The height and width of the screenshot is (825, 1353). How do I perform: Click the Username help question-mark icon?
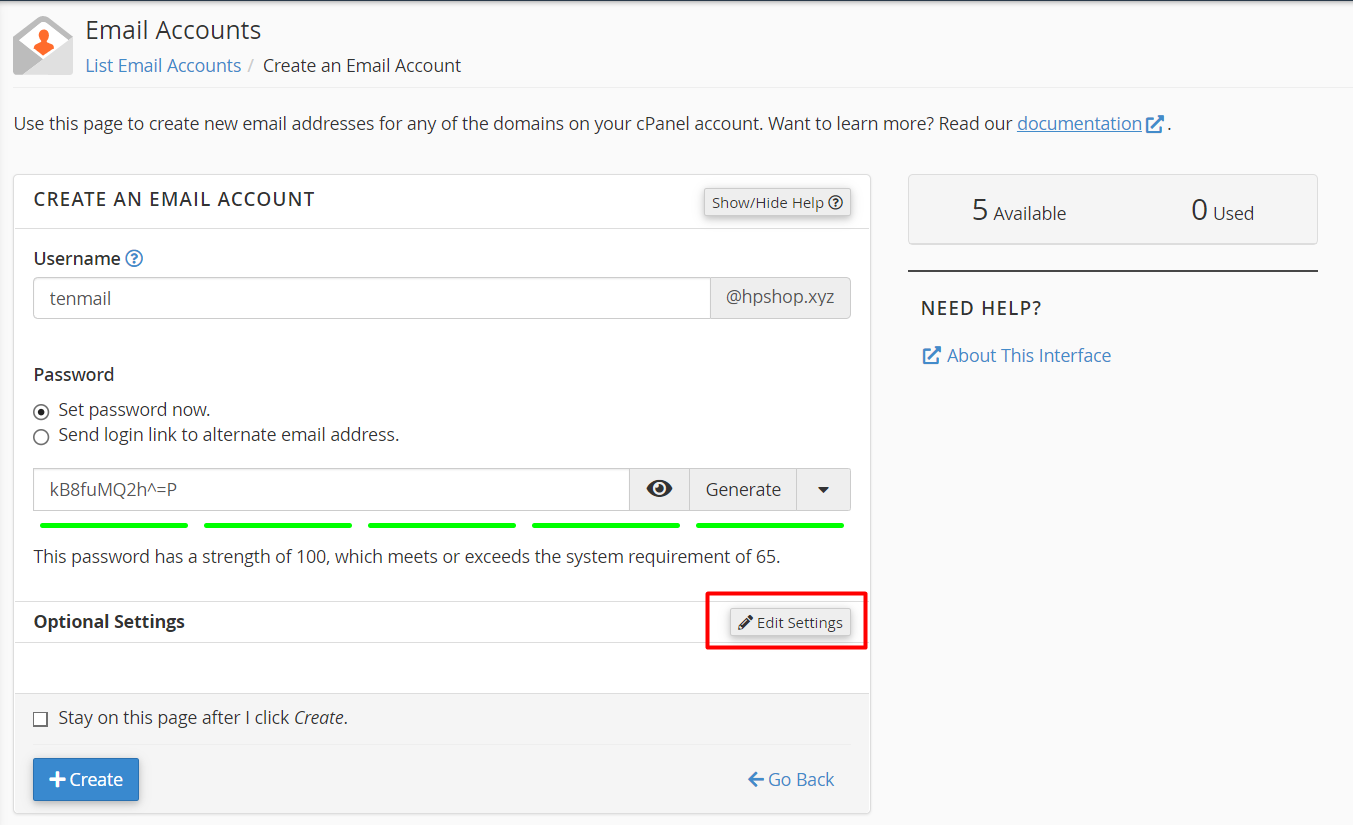point(134,258)
